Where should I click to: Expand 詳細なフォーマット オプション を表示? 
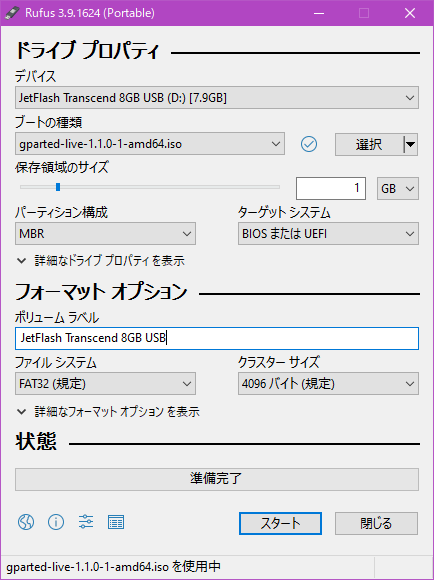(108, 411)
